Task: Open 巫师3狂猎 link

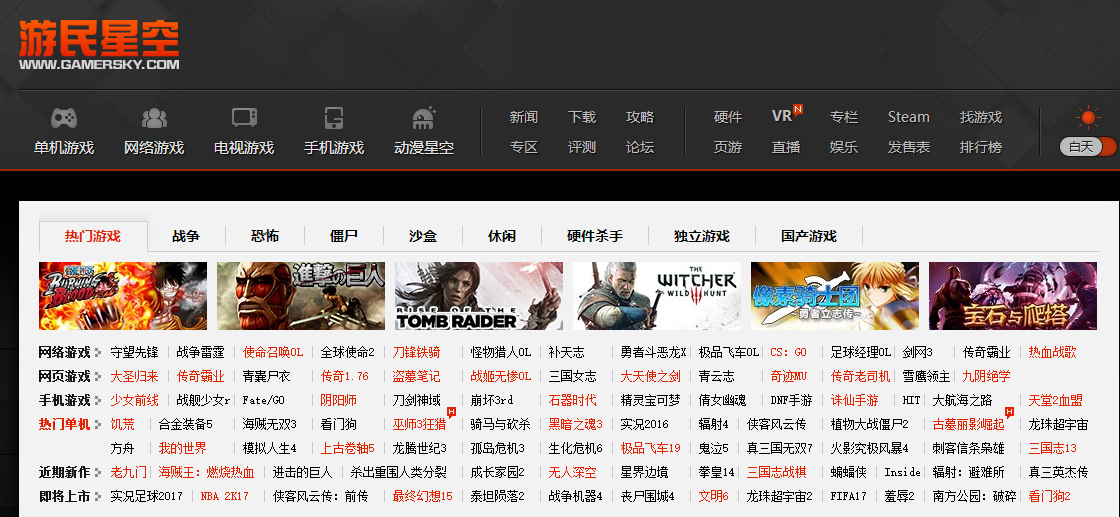Action: [x=419, y=424]
